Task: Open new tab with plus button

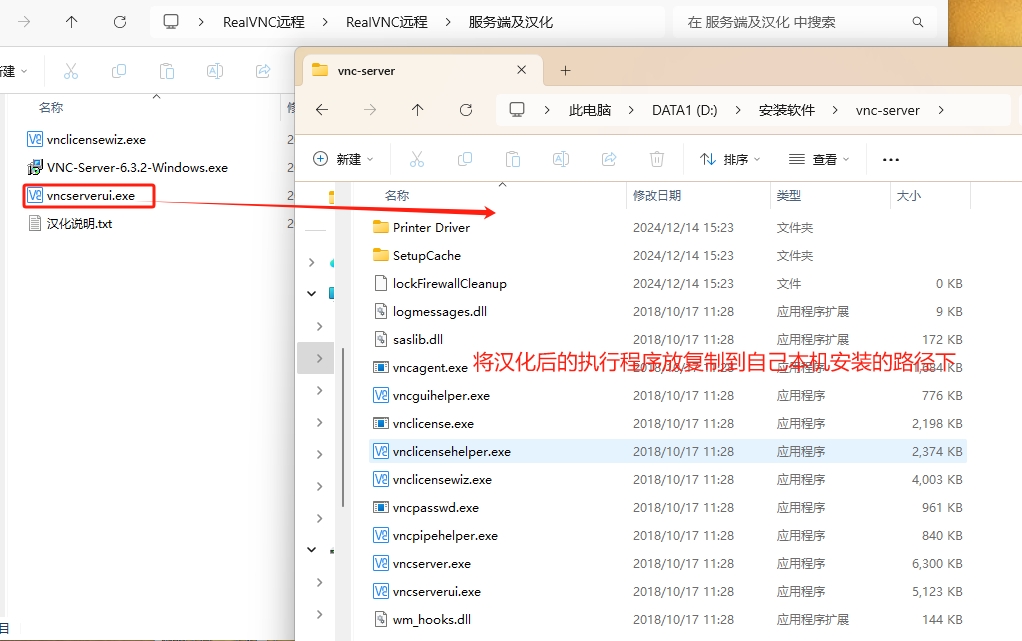Action: pos(566,70)
